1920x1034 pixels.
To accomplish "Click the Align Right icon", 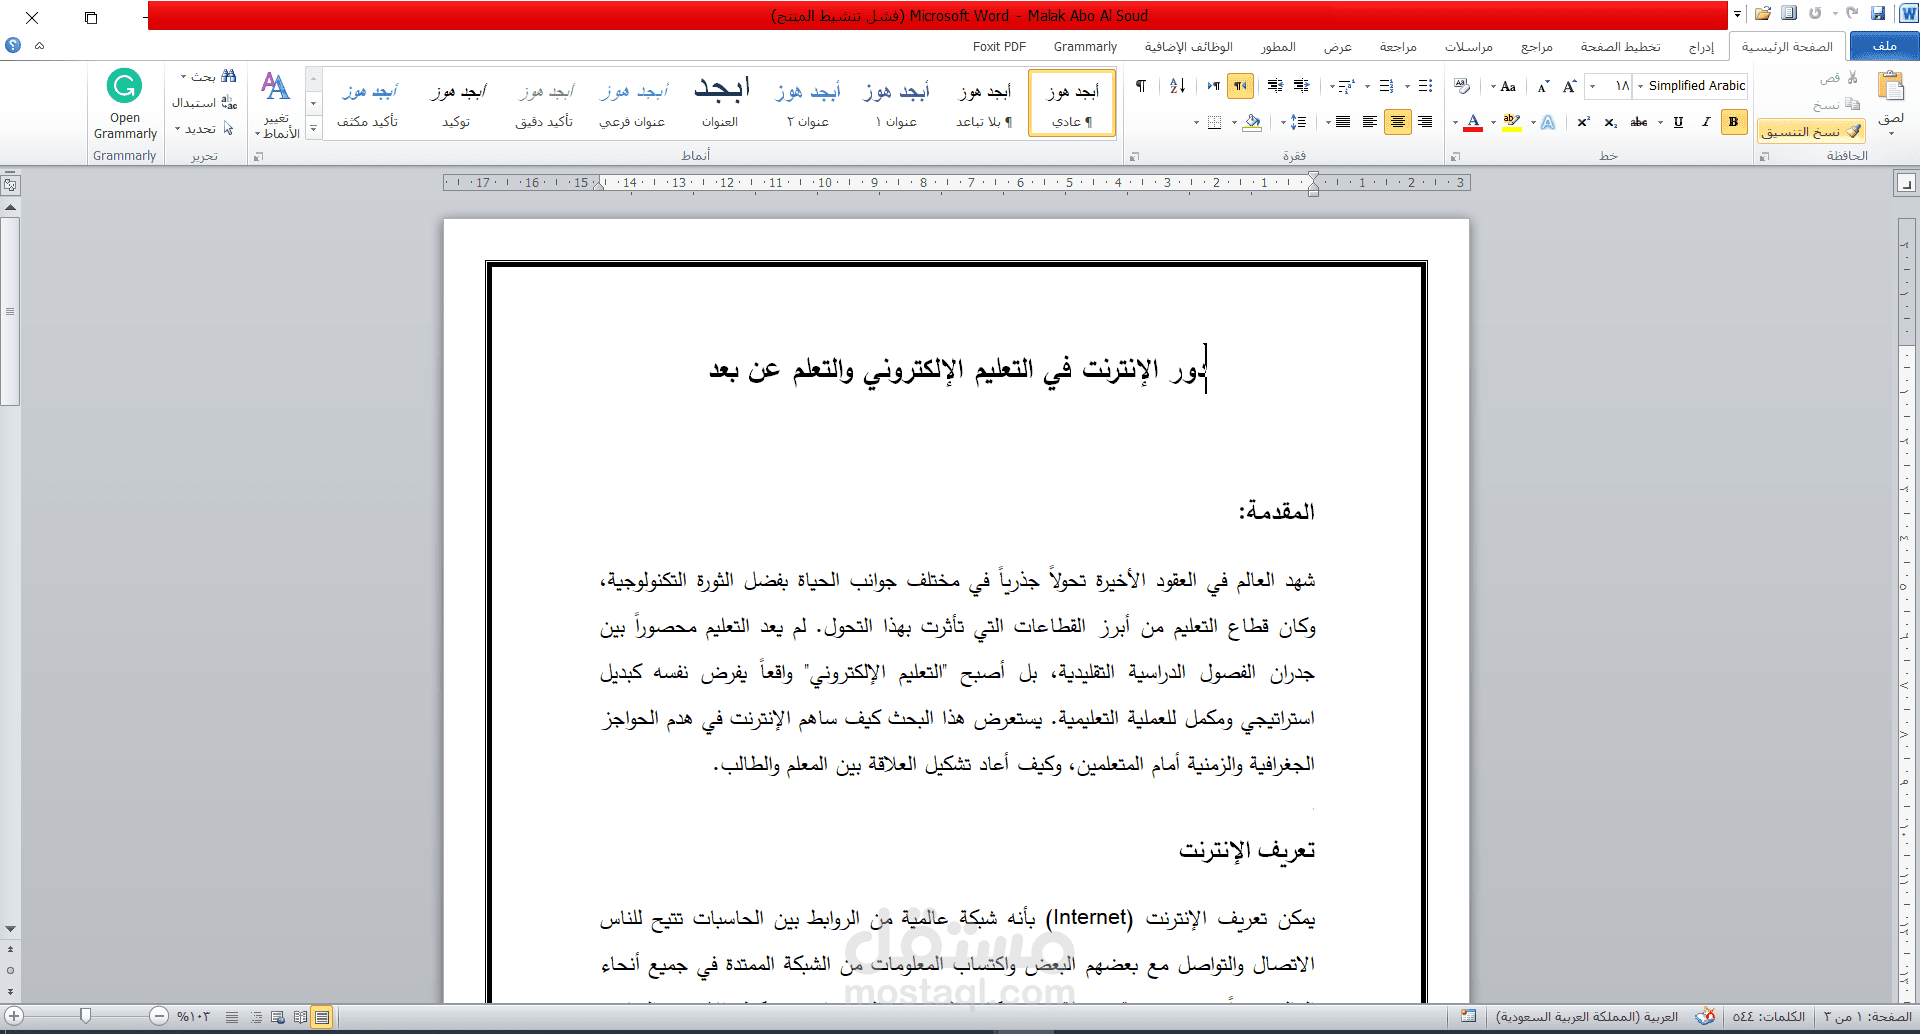I will [1425, 122].
